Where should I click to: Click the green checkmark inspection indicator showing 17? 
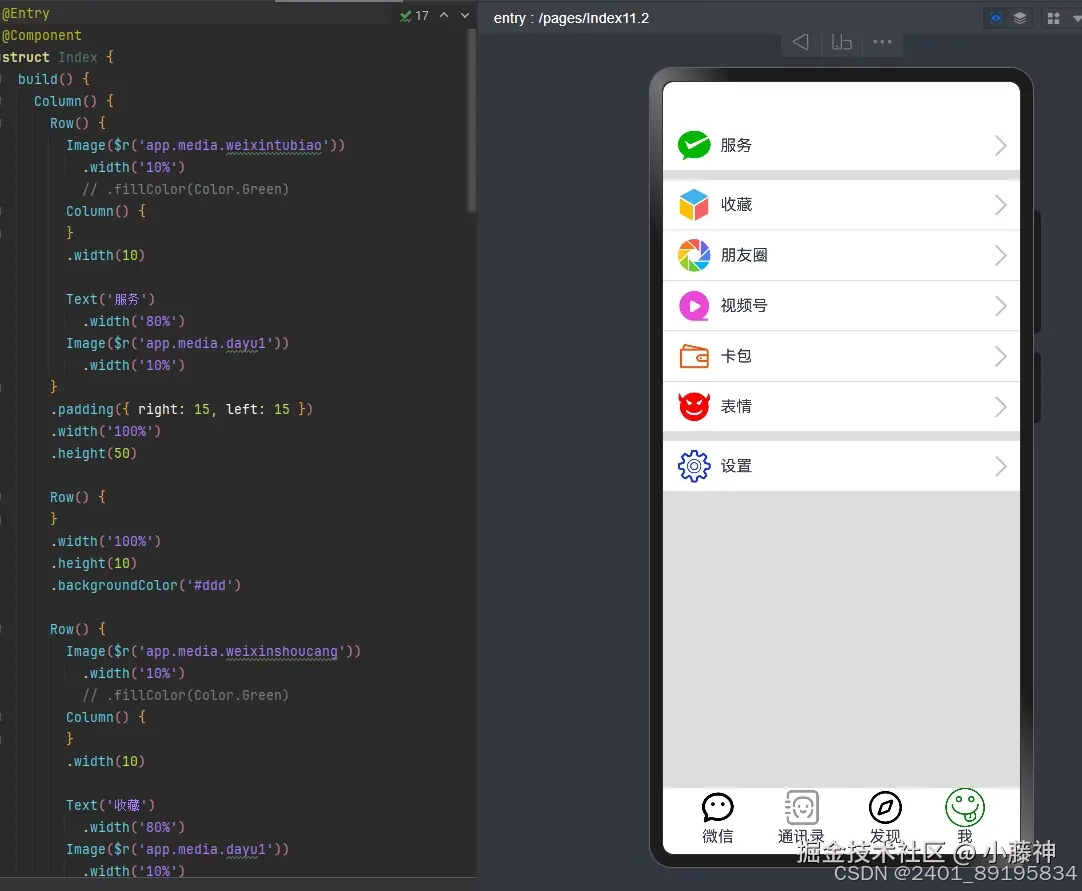tap(414, 15)
